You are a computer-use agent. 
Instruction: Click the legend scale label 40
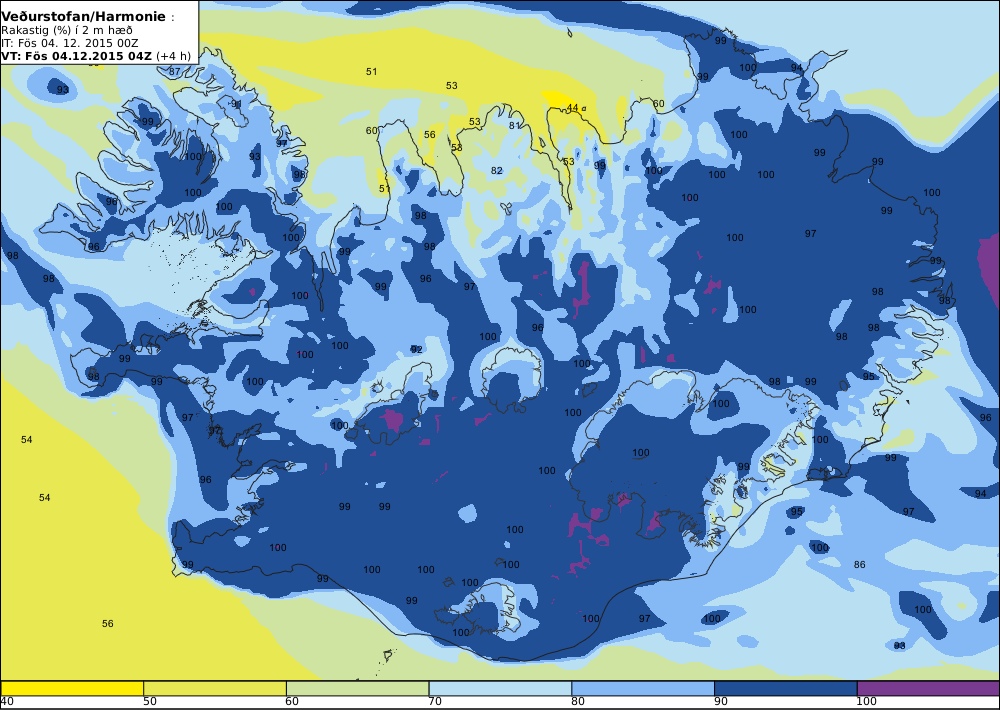8,702
